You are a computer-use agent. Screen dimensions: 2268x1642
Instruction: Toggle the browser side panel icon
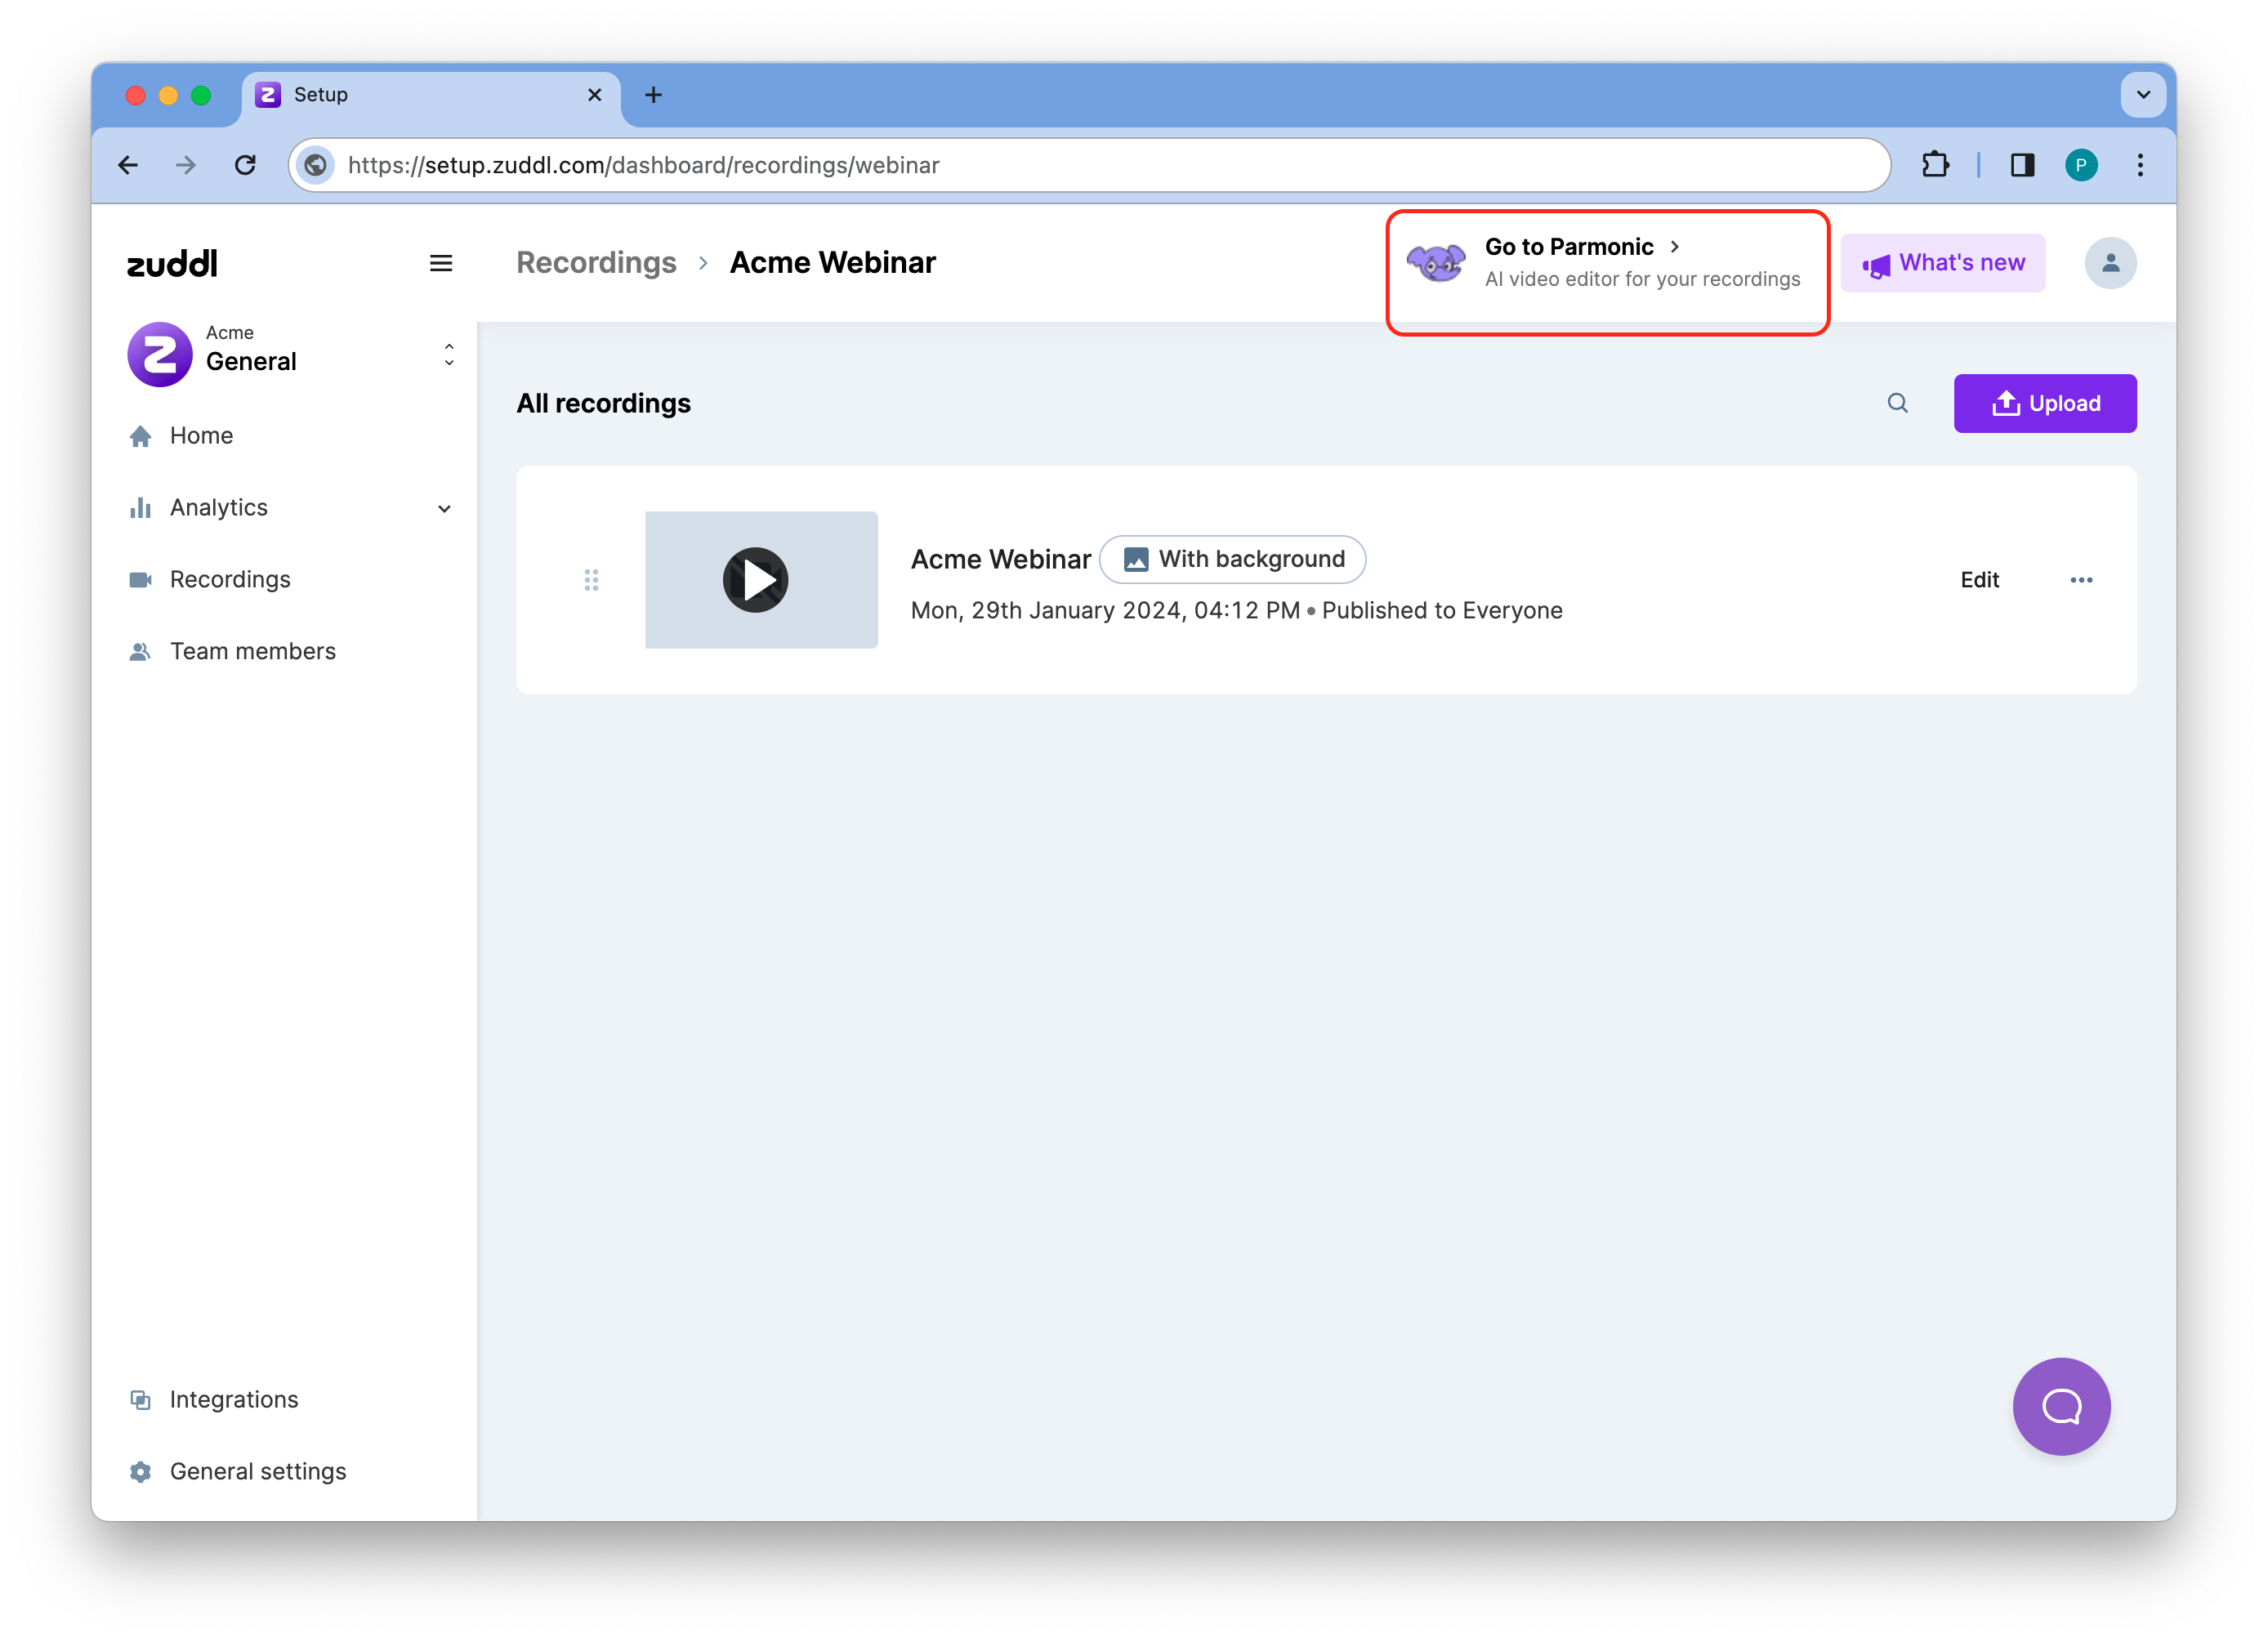(2022, 165)
